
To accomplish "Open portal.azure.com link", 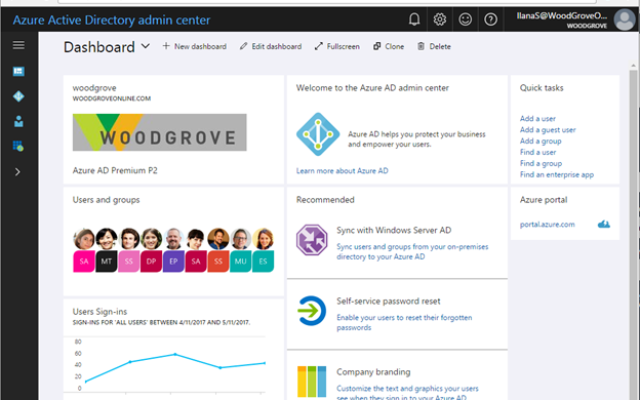I will (x=547, y=224).
